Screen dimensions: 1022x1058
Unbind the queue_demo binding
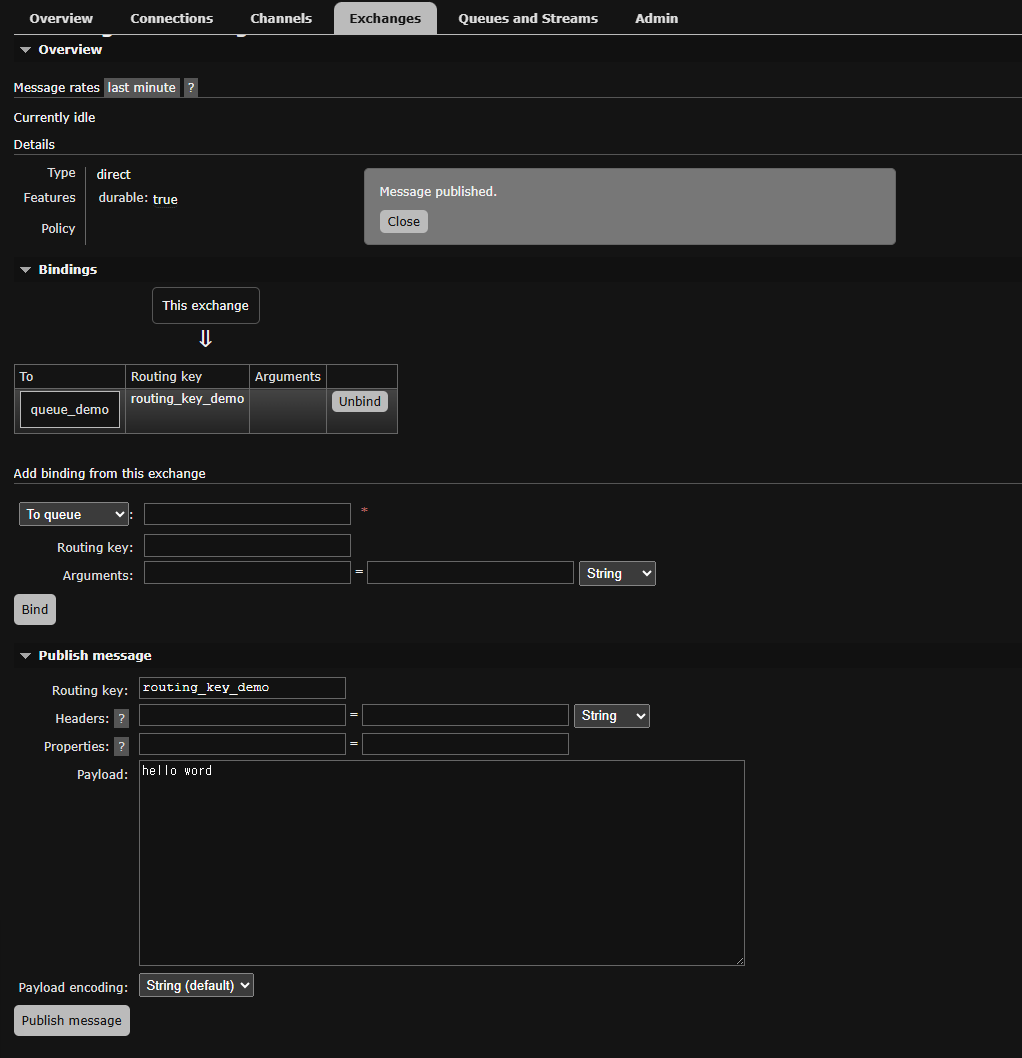[360, 401]
